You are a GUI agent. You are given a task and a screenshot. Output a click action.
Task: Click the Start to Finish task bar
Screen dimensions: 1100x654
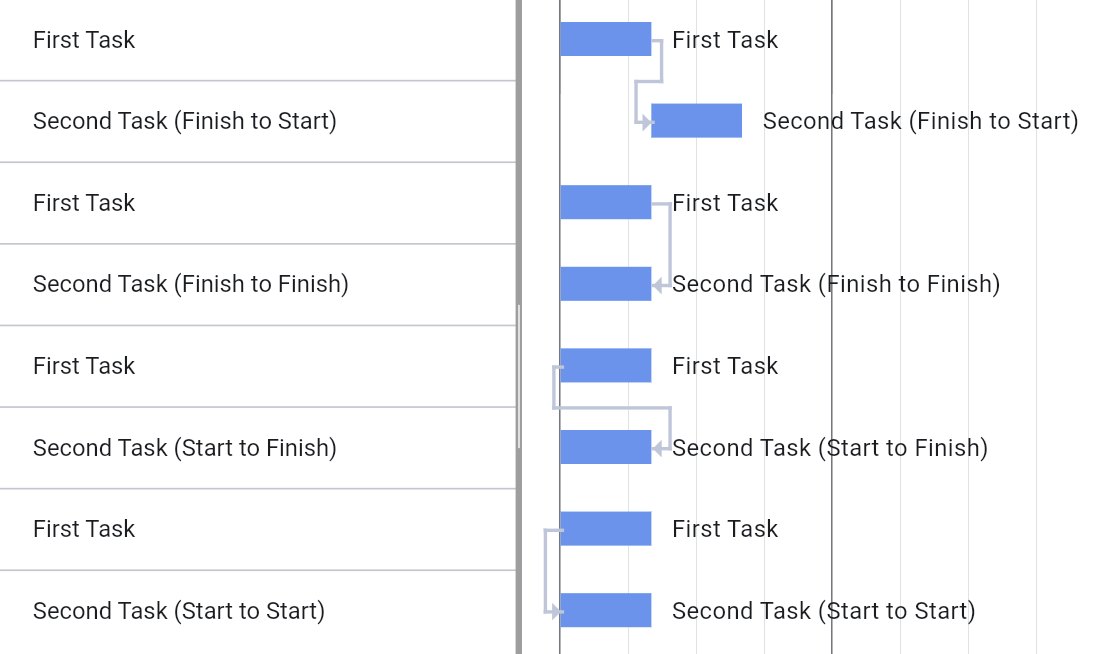point(605,447)
